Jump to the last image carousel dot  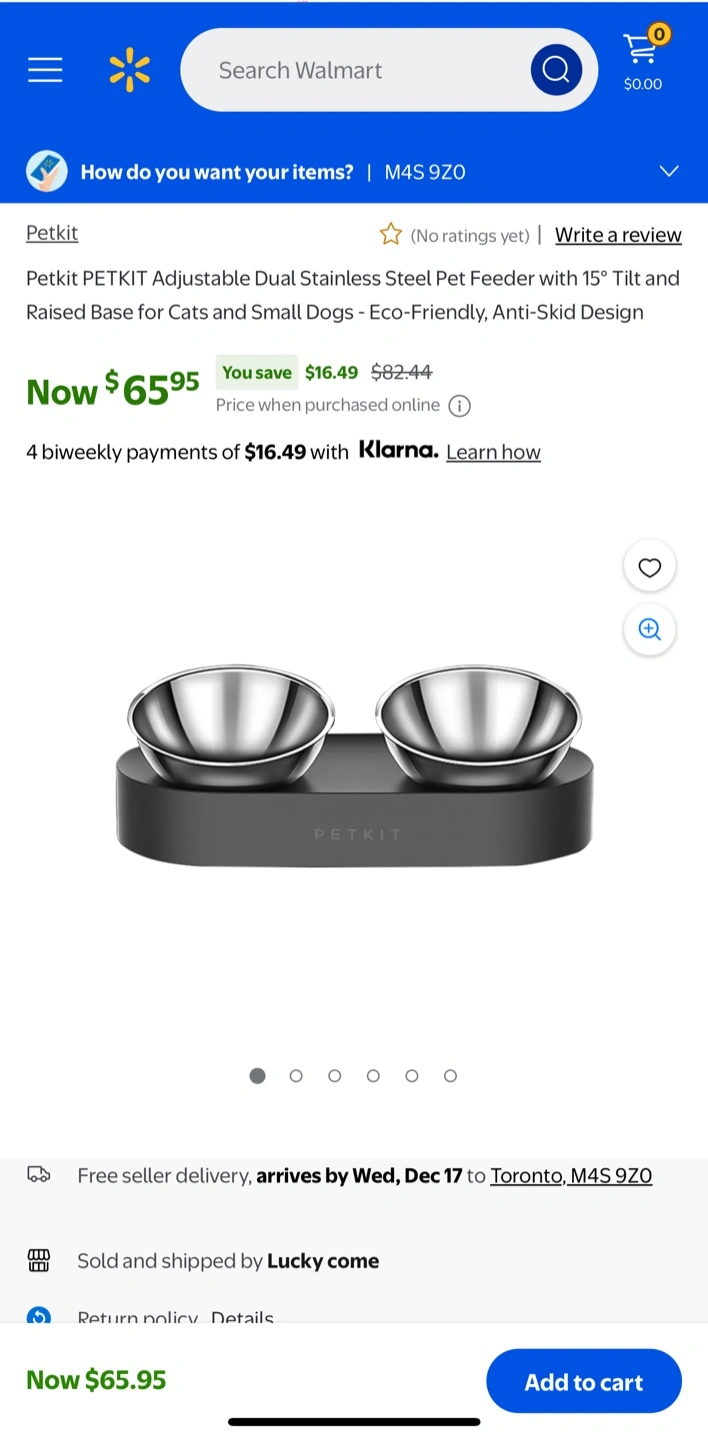point(450,1076)
